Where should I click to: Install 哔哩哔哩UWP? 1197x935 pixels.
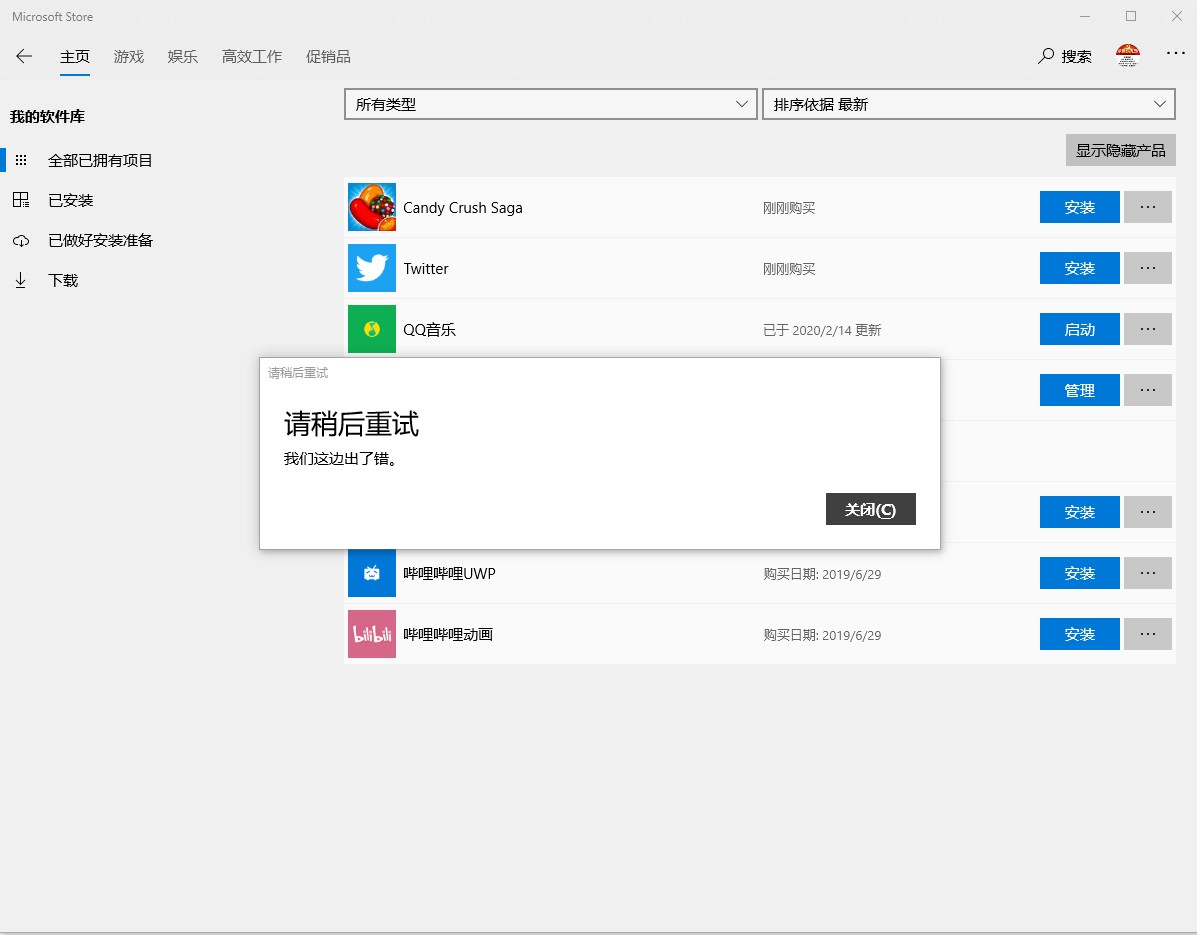pos(1079,573)
